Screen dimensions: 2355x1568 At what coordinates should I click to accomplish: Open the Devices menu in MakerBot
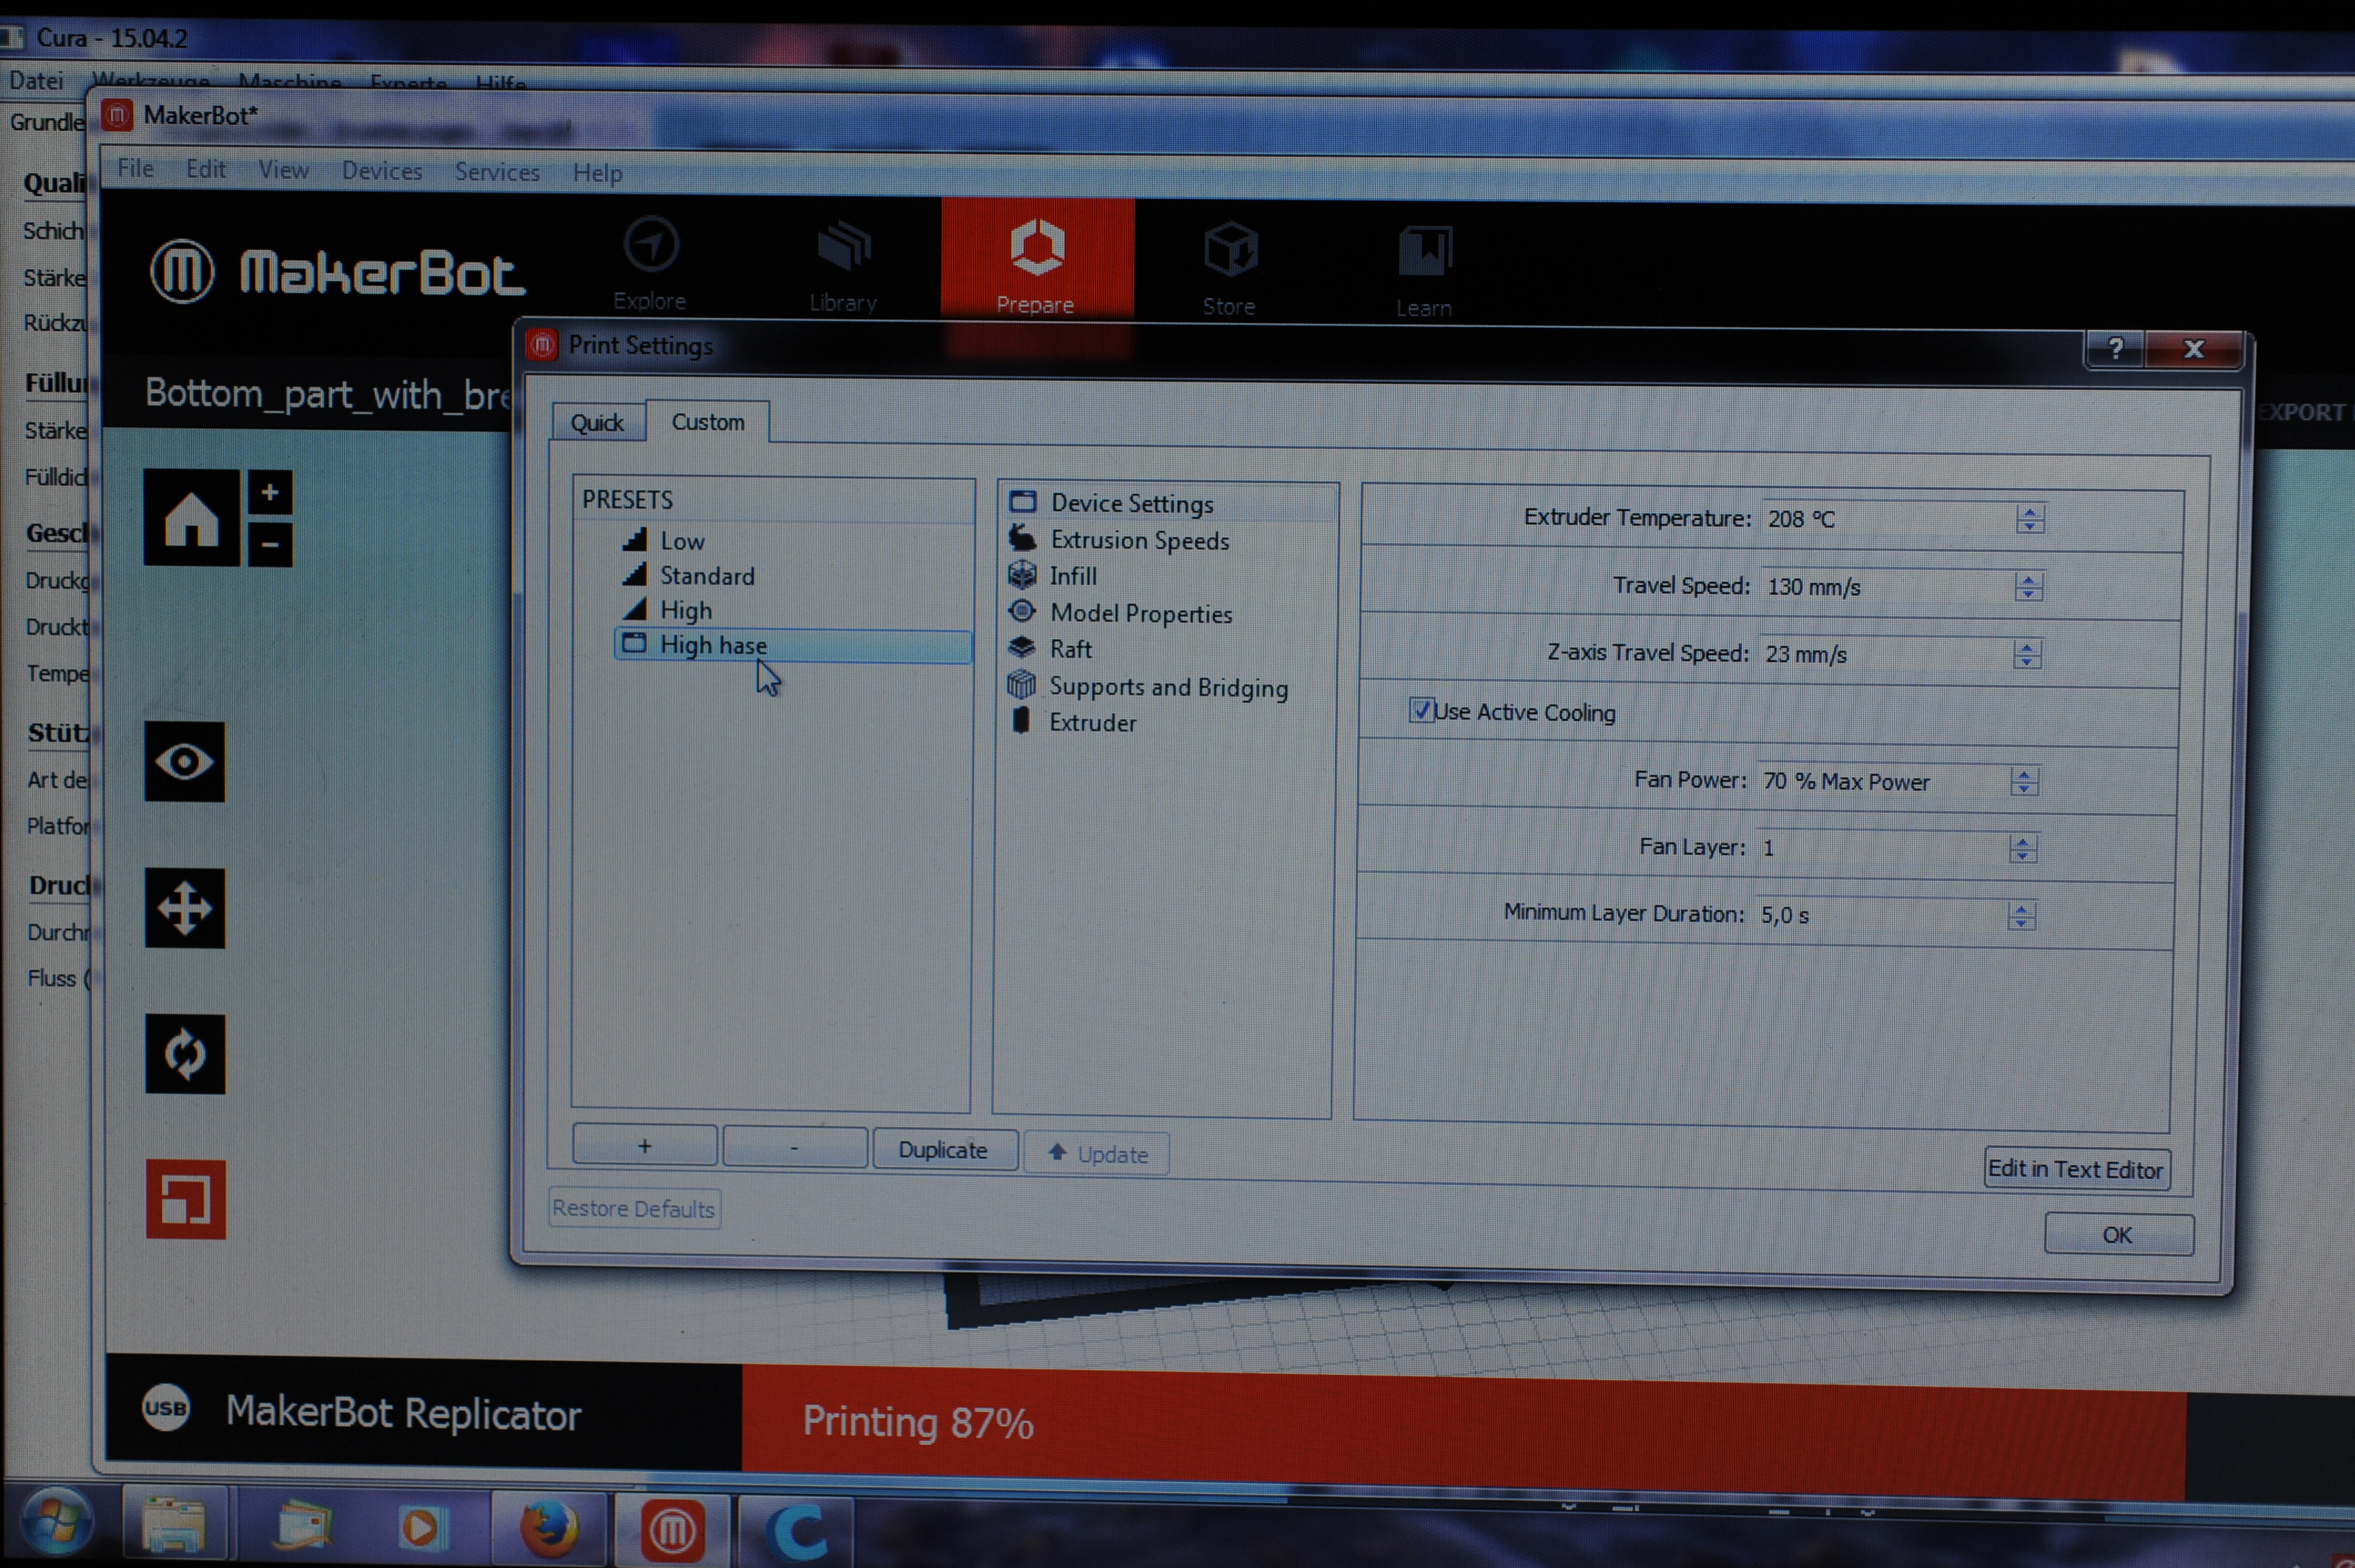click(x=382, y=171)
